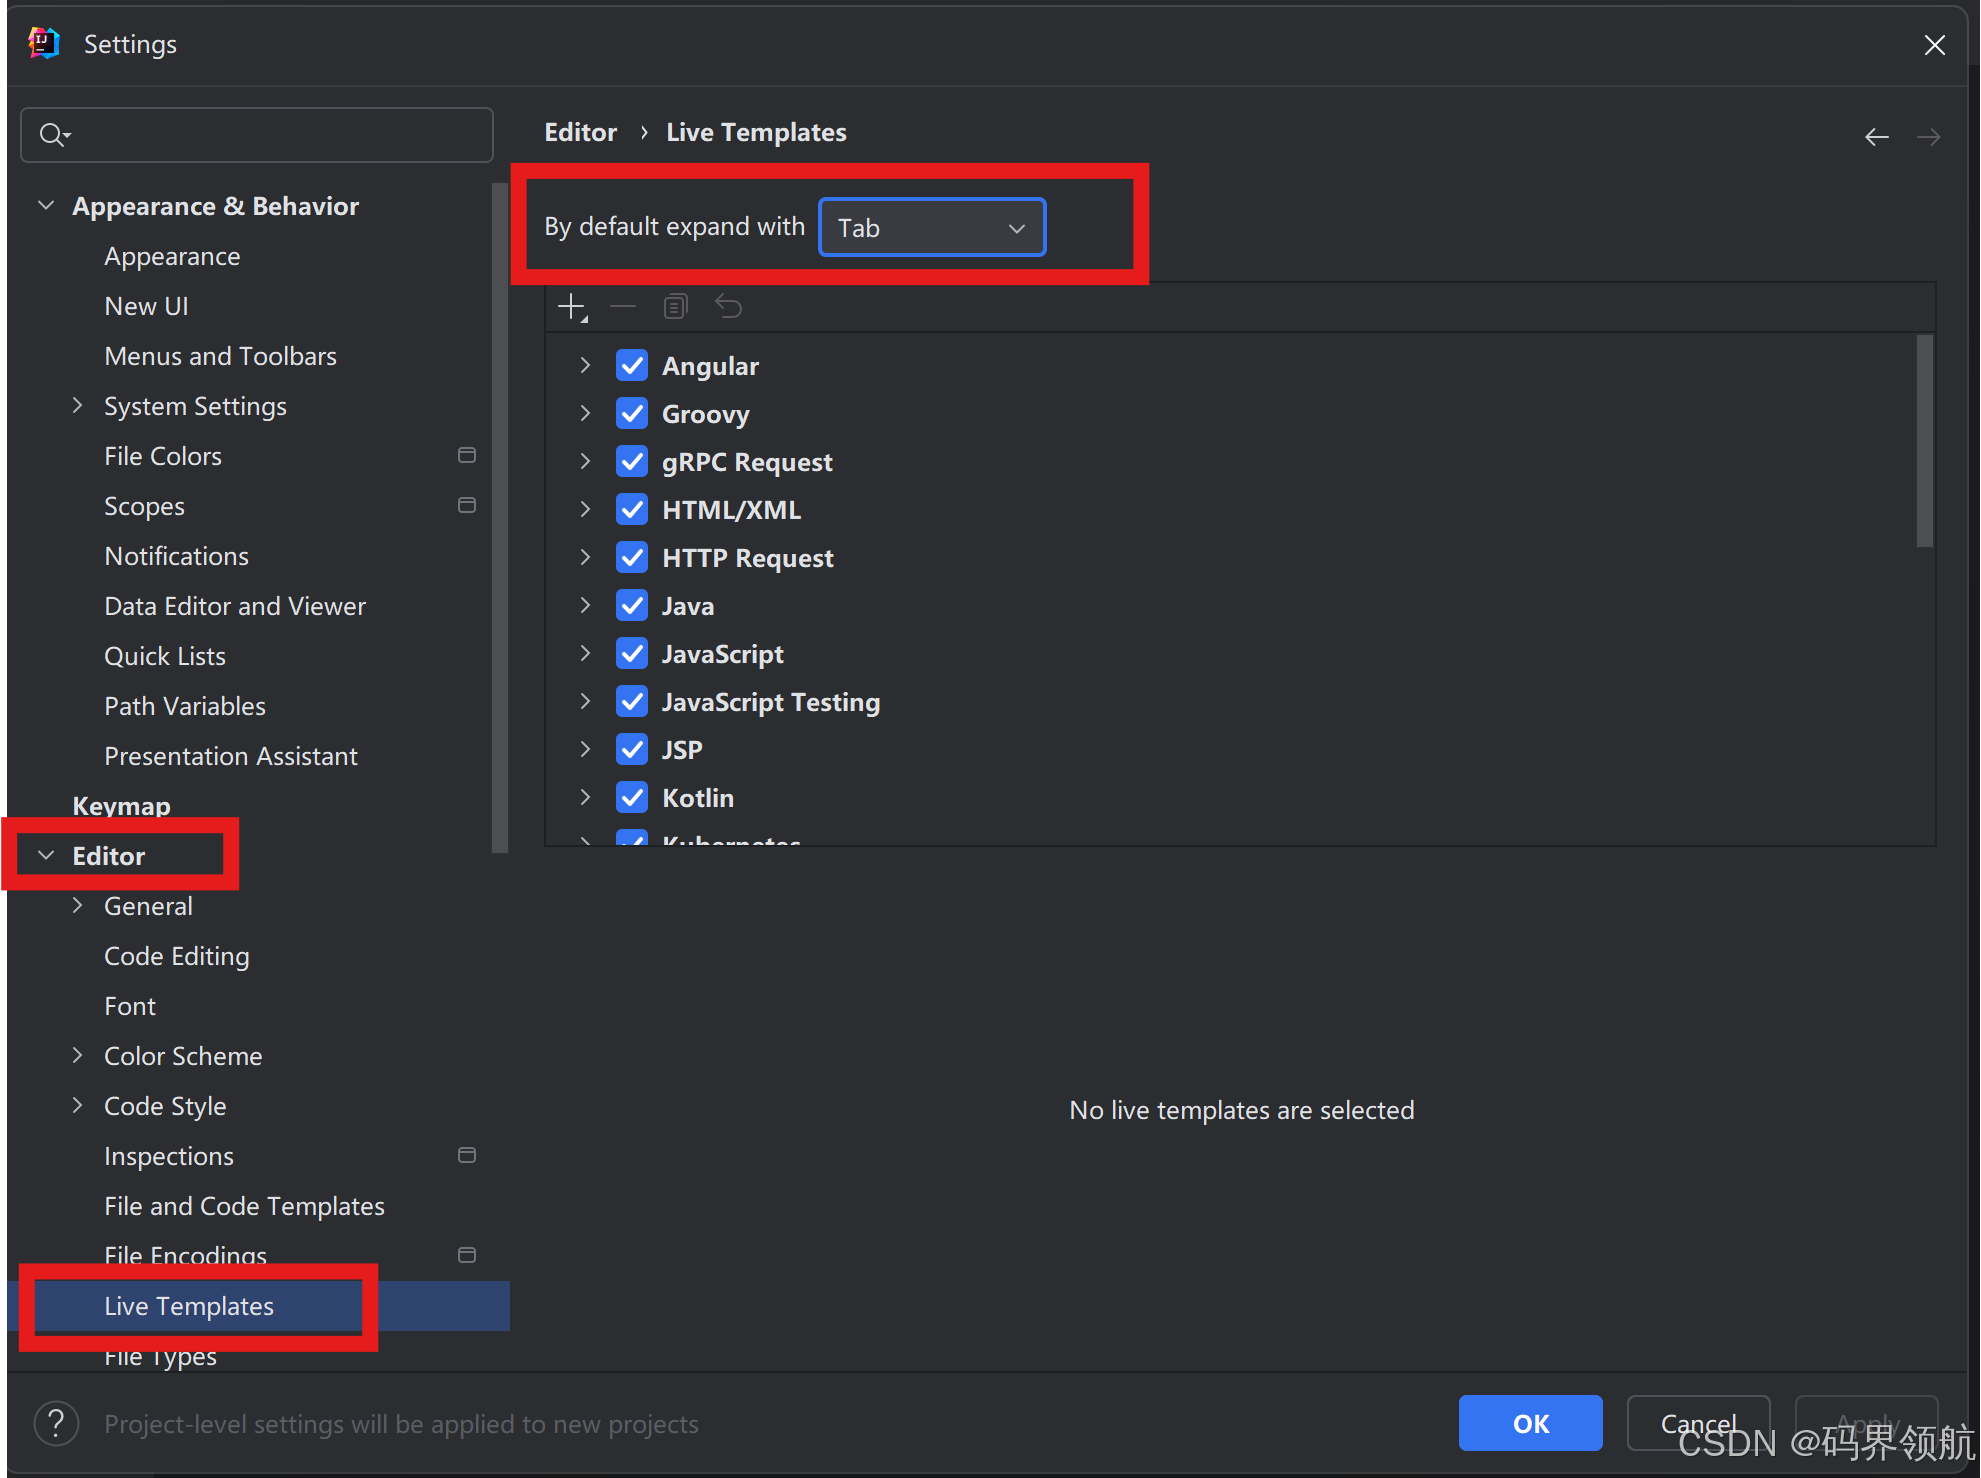Expand the JSP template group
The image size is (1981, 1478).
click(586, 750)
